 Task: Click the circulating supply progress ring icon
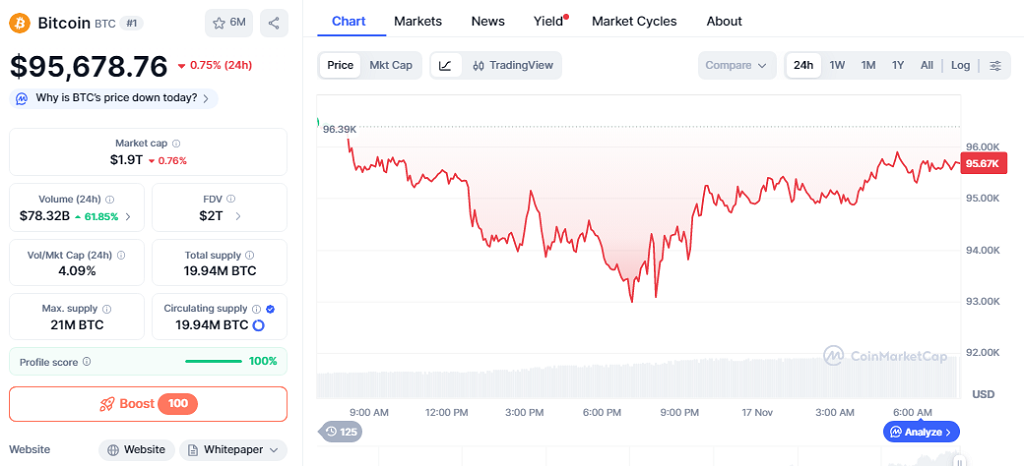258,325
